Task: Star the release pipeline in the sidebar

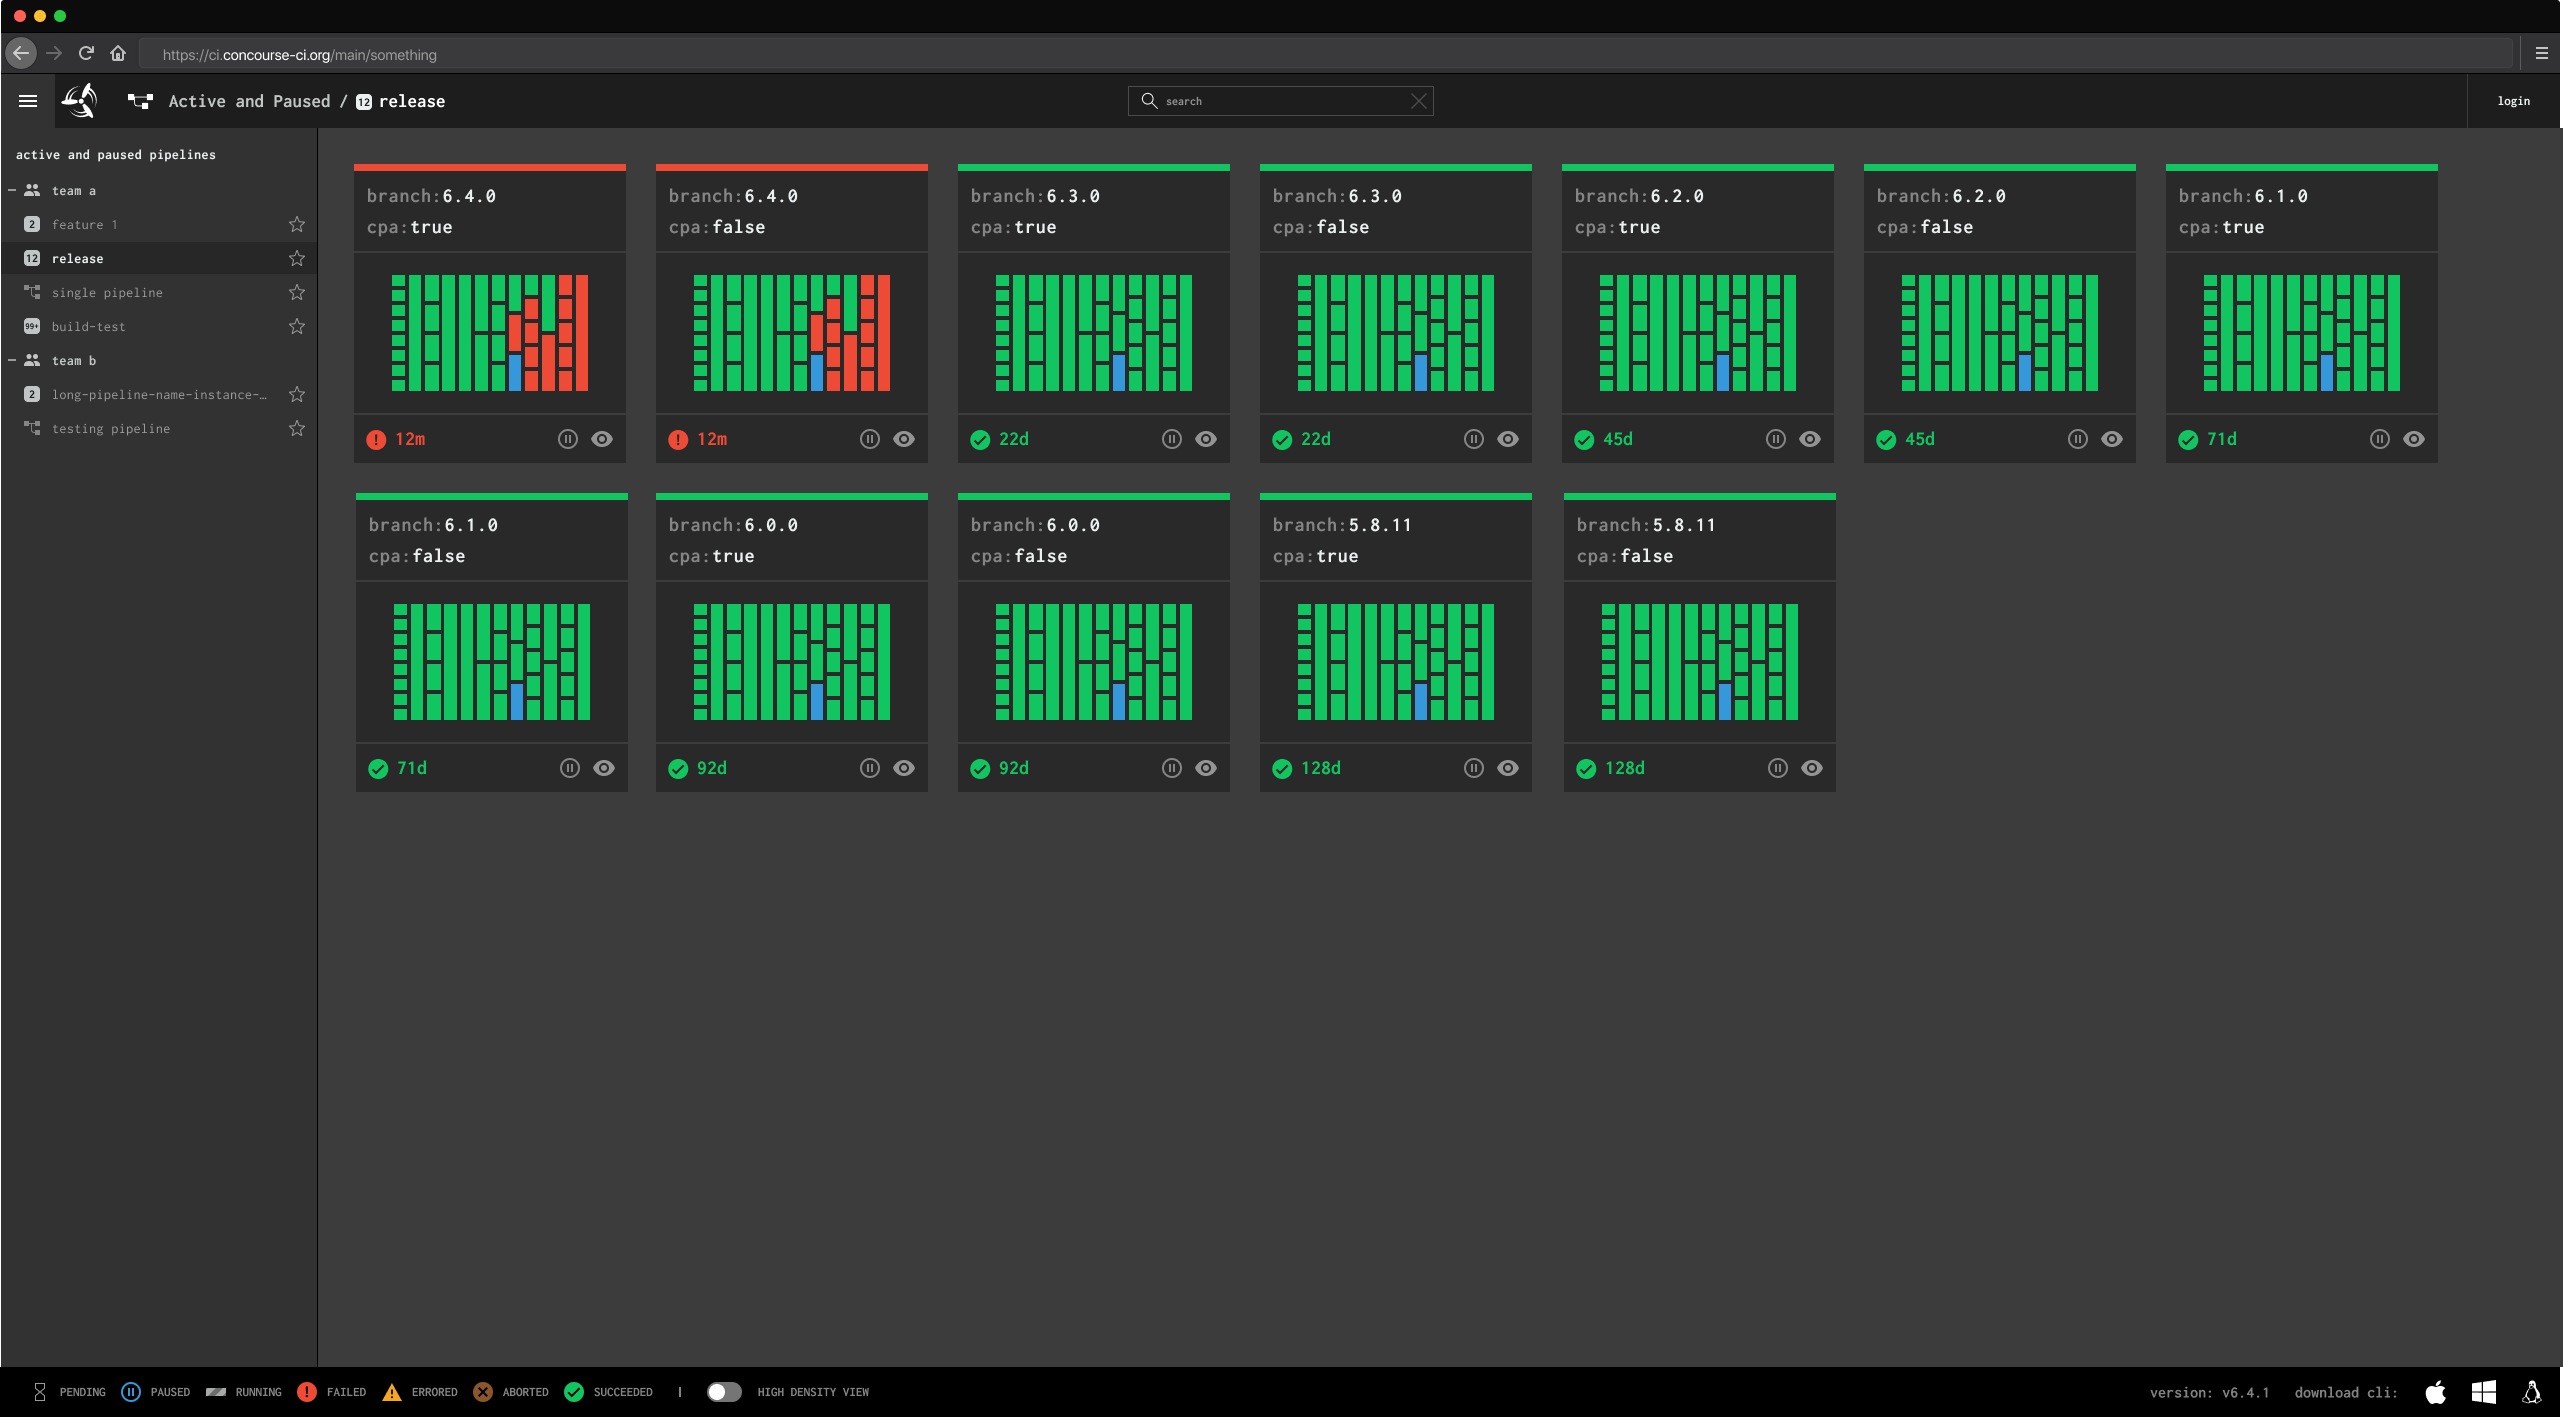Action: (x=296, y=258)
